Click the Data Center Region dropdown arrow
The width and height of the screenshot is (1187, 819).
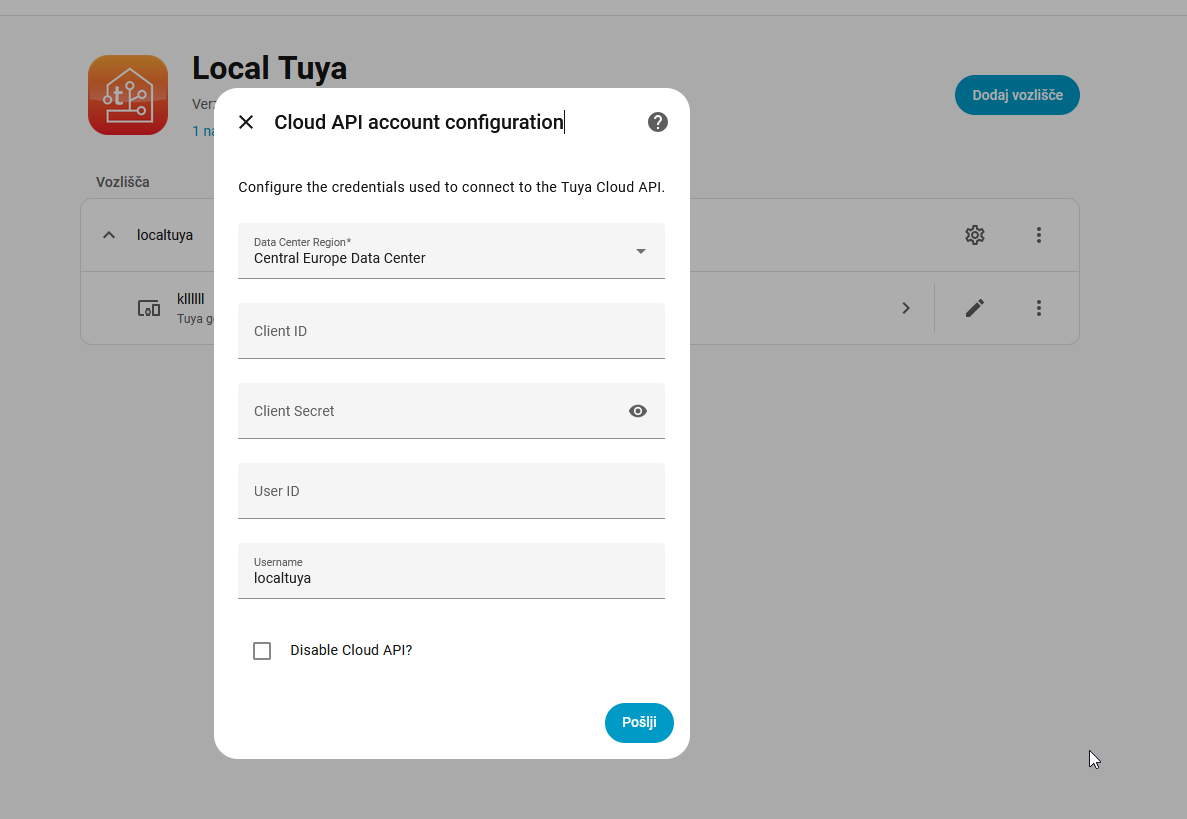(640, 251)
